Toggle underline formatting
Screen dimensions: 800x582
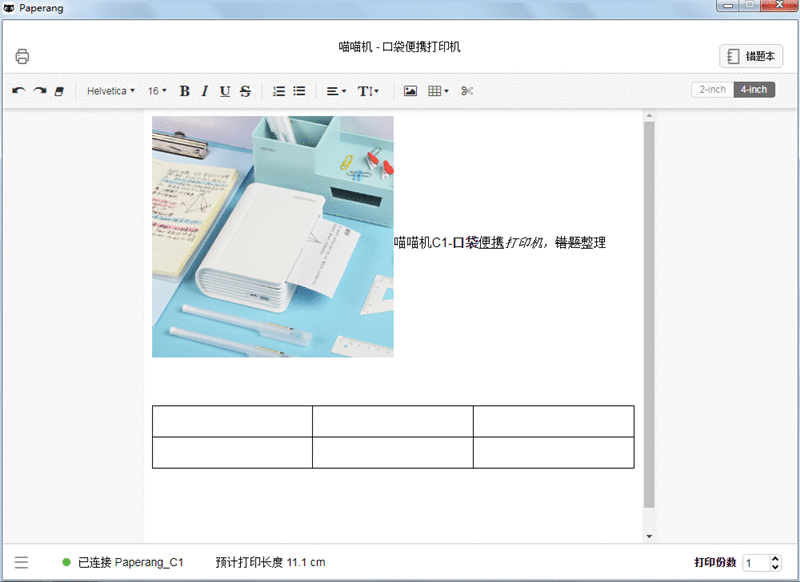point(224,91)
